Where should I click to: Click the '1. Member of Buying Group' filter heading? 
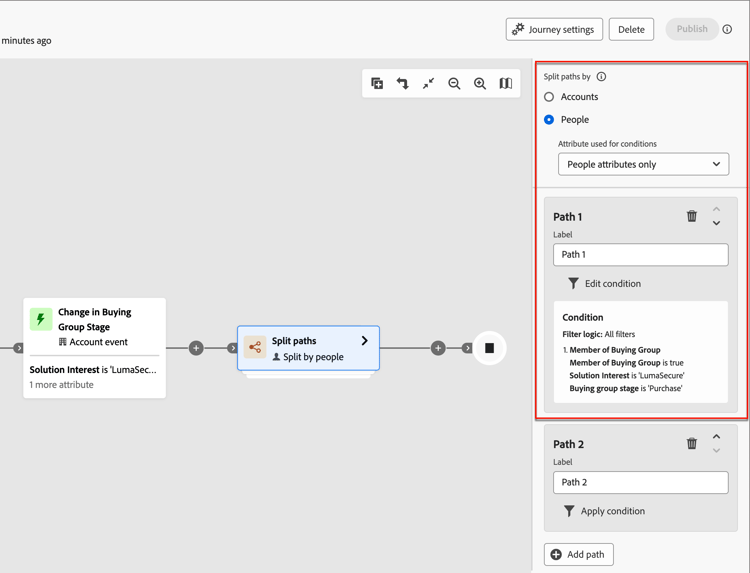612,350
